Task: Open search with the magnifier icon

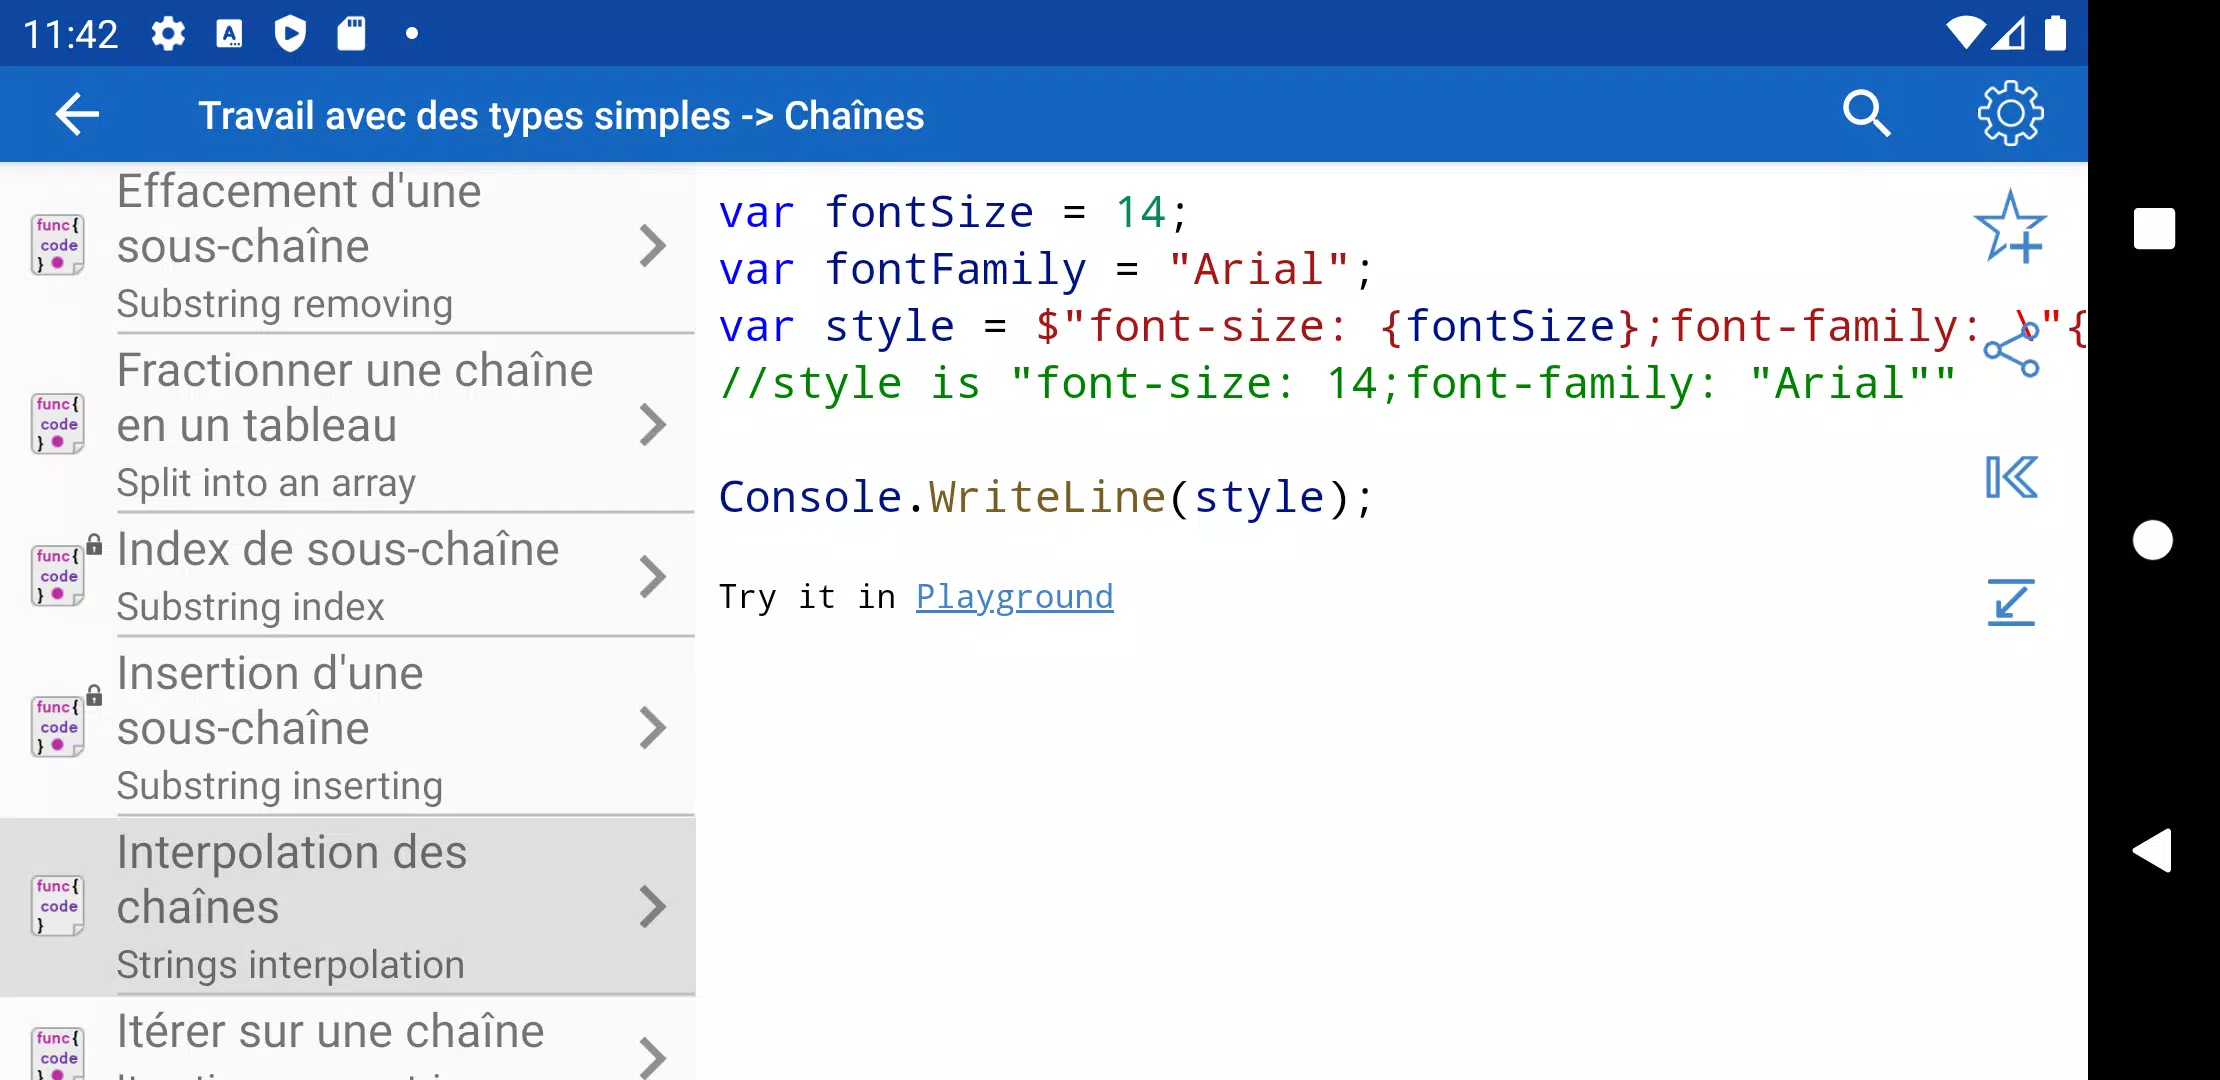Action: (1866, 114)
